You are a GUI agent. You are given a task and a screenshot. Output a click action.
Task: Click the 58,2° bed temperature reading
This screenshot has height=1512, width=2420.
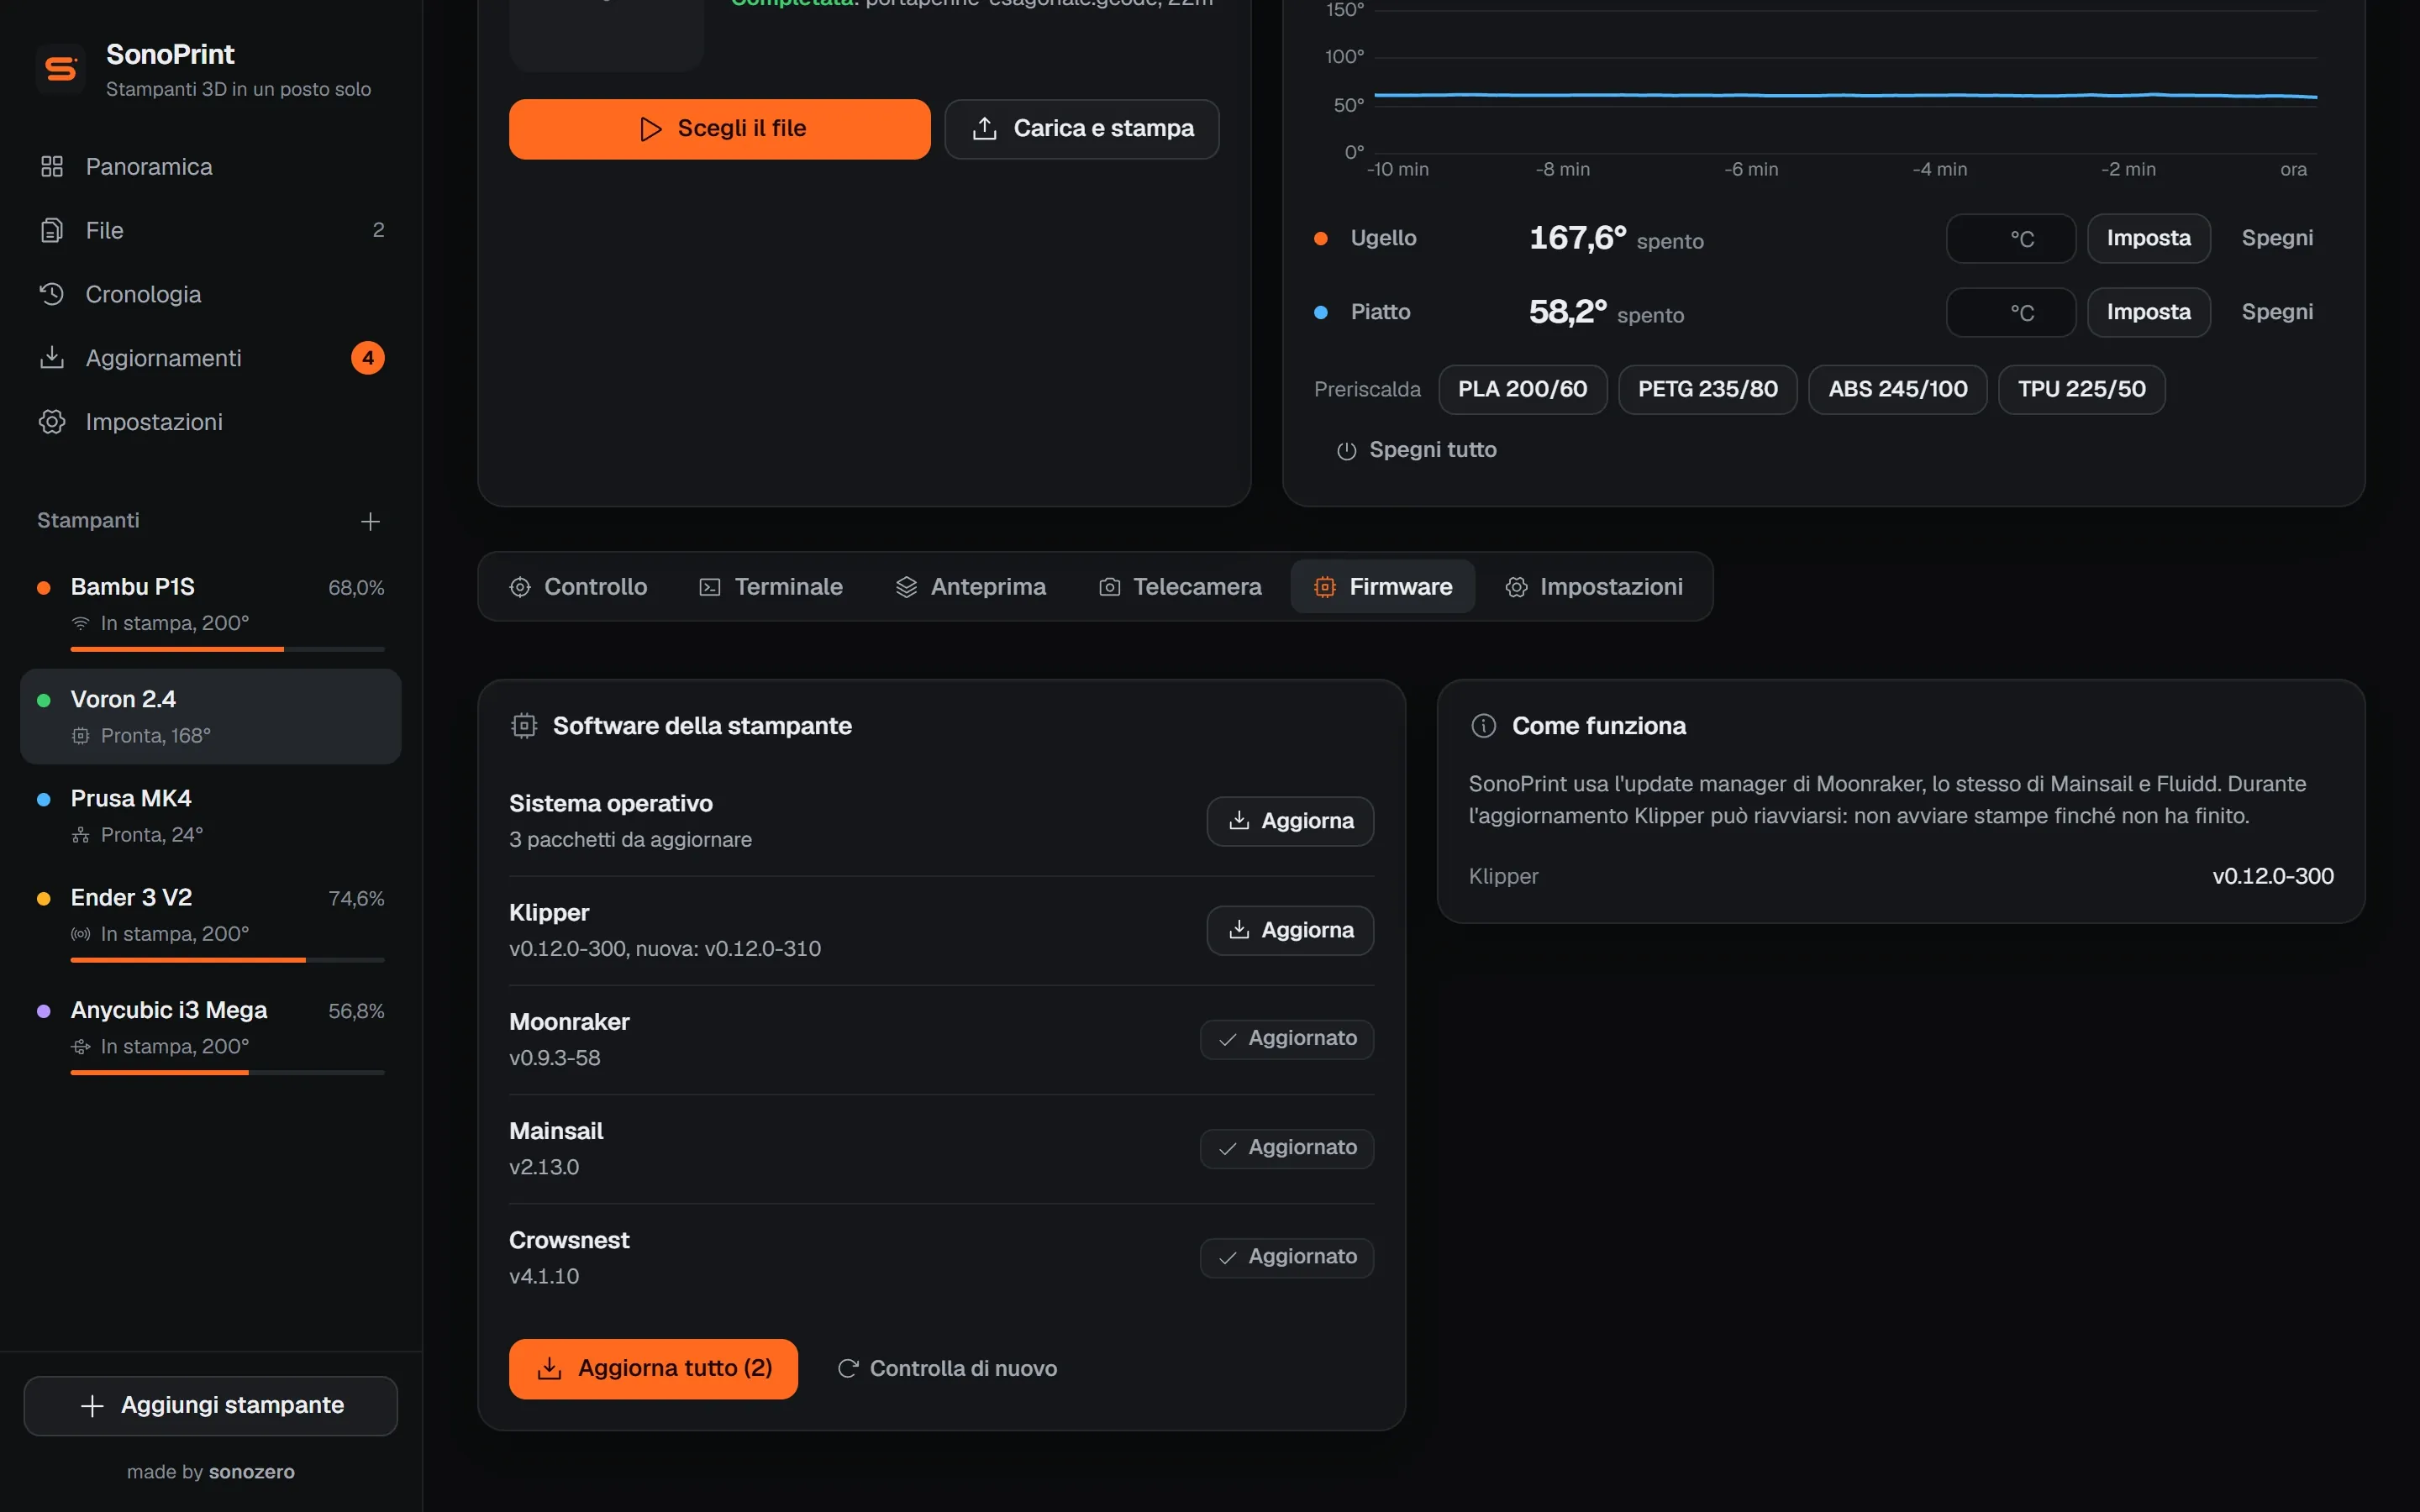(1567, 312)
